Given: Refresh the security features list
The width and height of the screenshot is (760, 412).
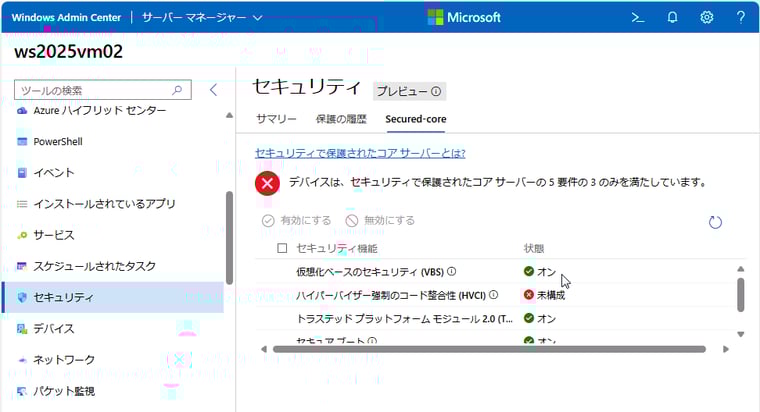Looking at the screenshot, I should 715,222.
